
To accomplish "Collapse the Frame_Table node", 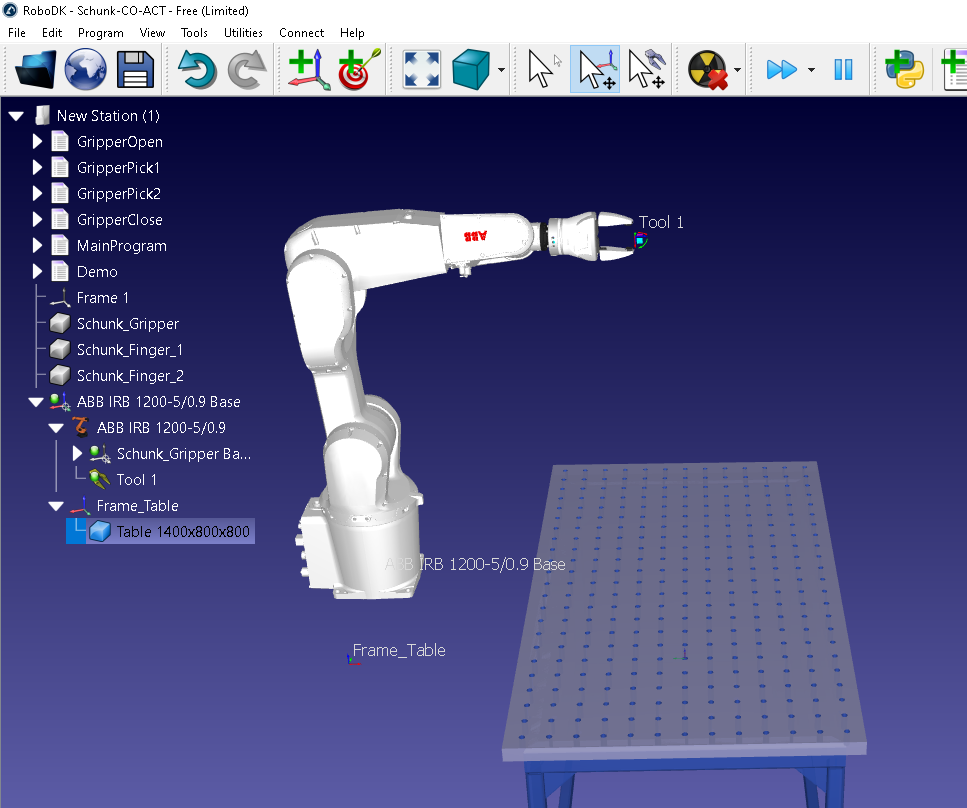I will point(56,506).
